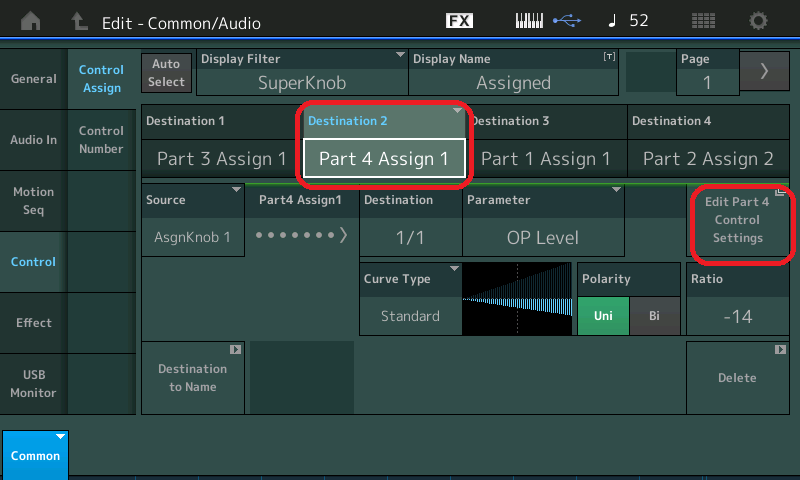This screenshot has width=800, height=480.
Task: Set Polarity to Bi
Action: tap(655, 316)
